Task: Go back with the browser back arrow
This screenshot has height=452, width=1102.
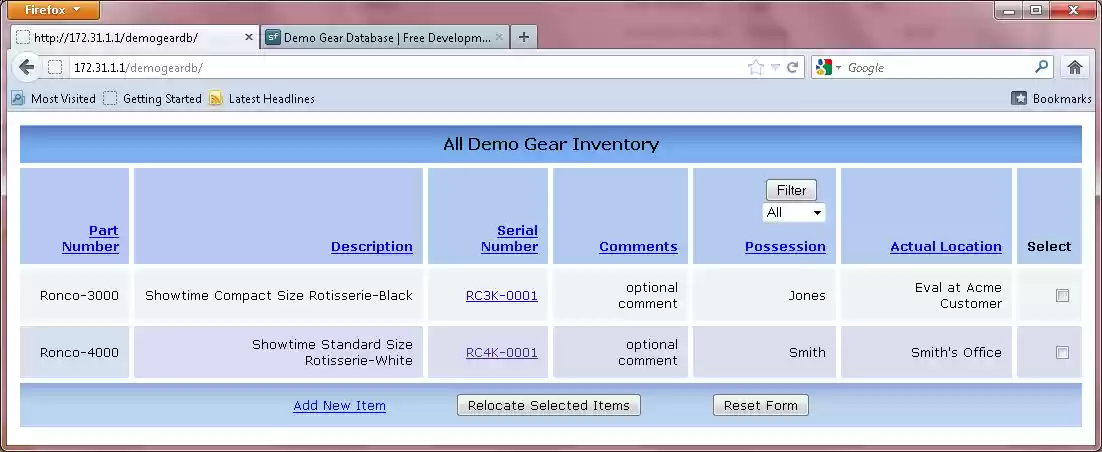Action: point(26,67)
